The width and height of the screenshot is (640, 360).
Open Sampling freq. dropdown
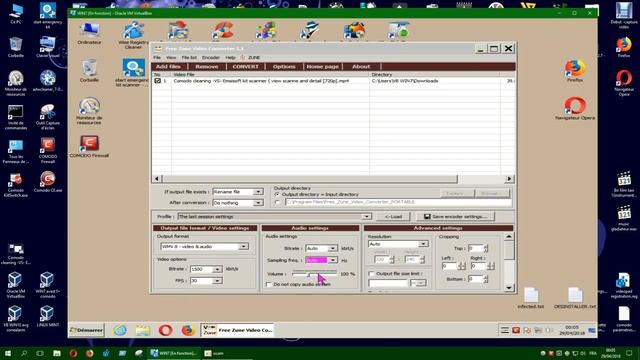(333, 260)
